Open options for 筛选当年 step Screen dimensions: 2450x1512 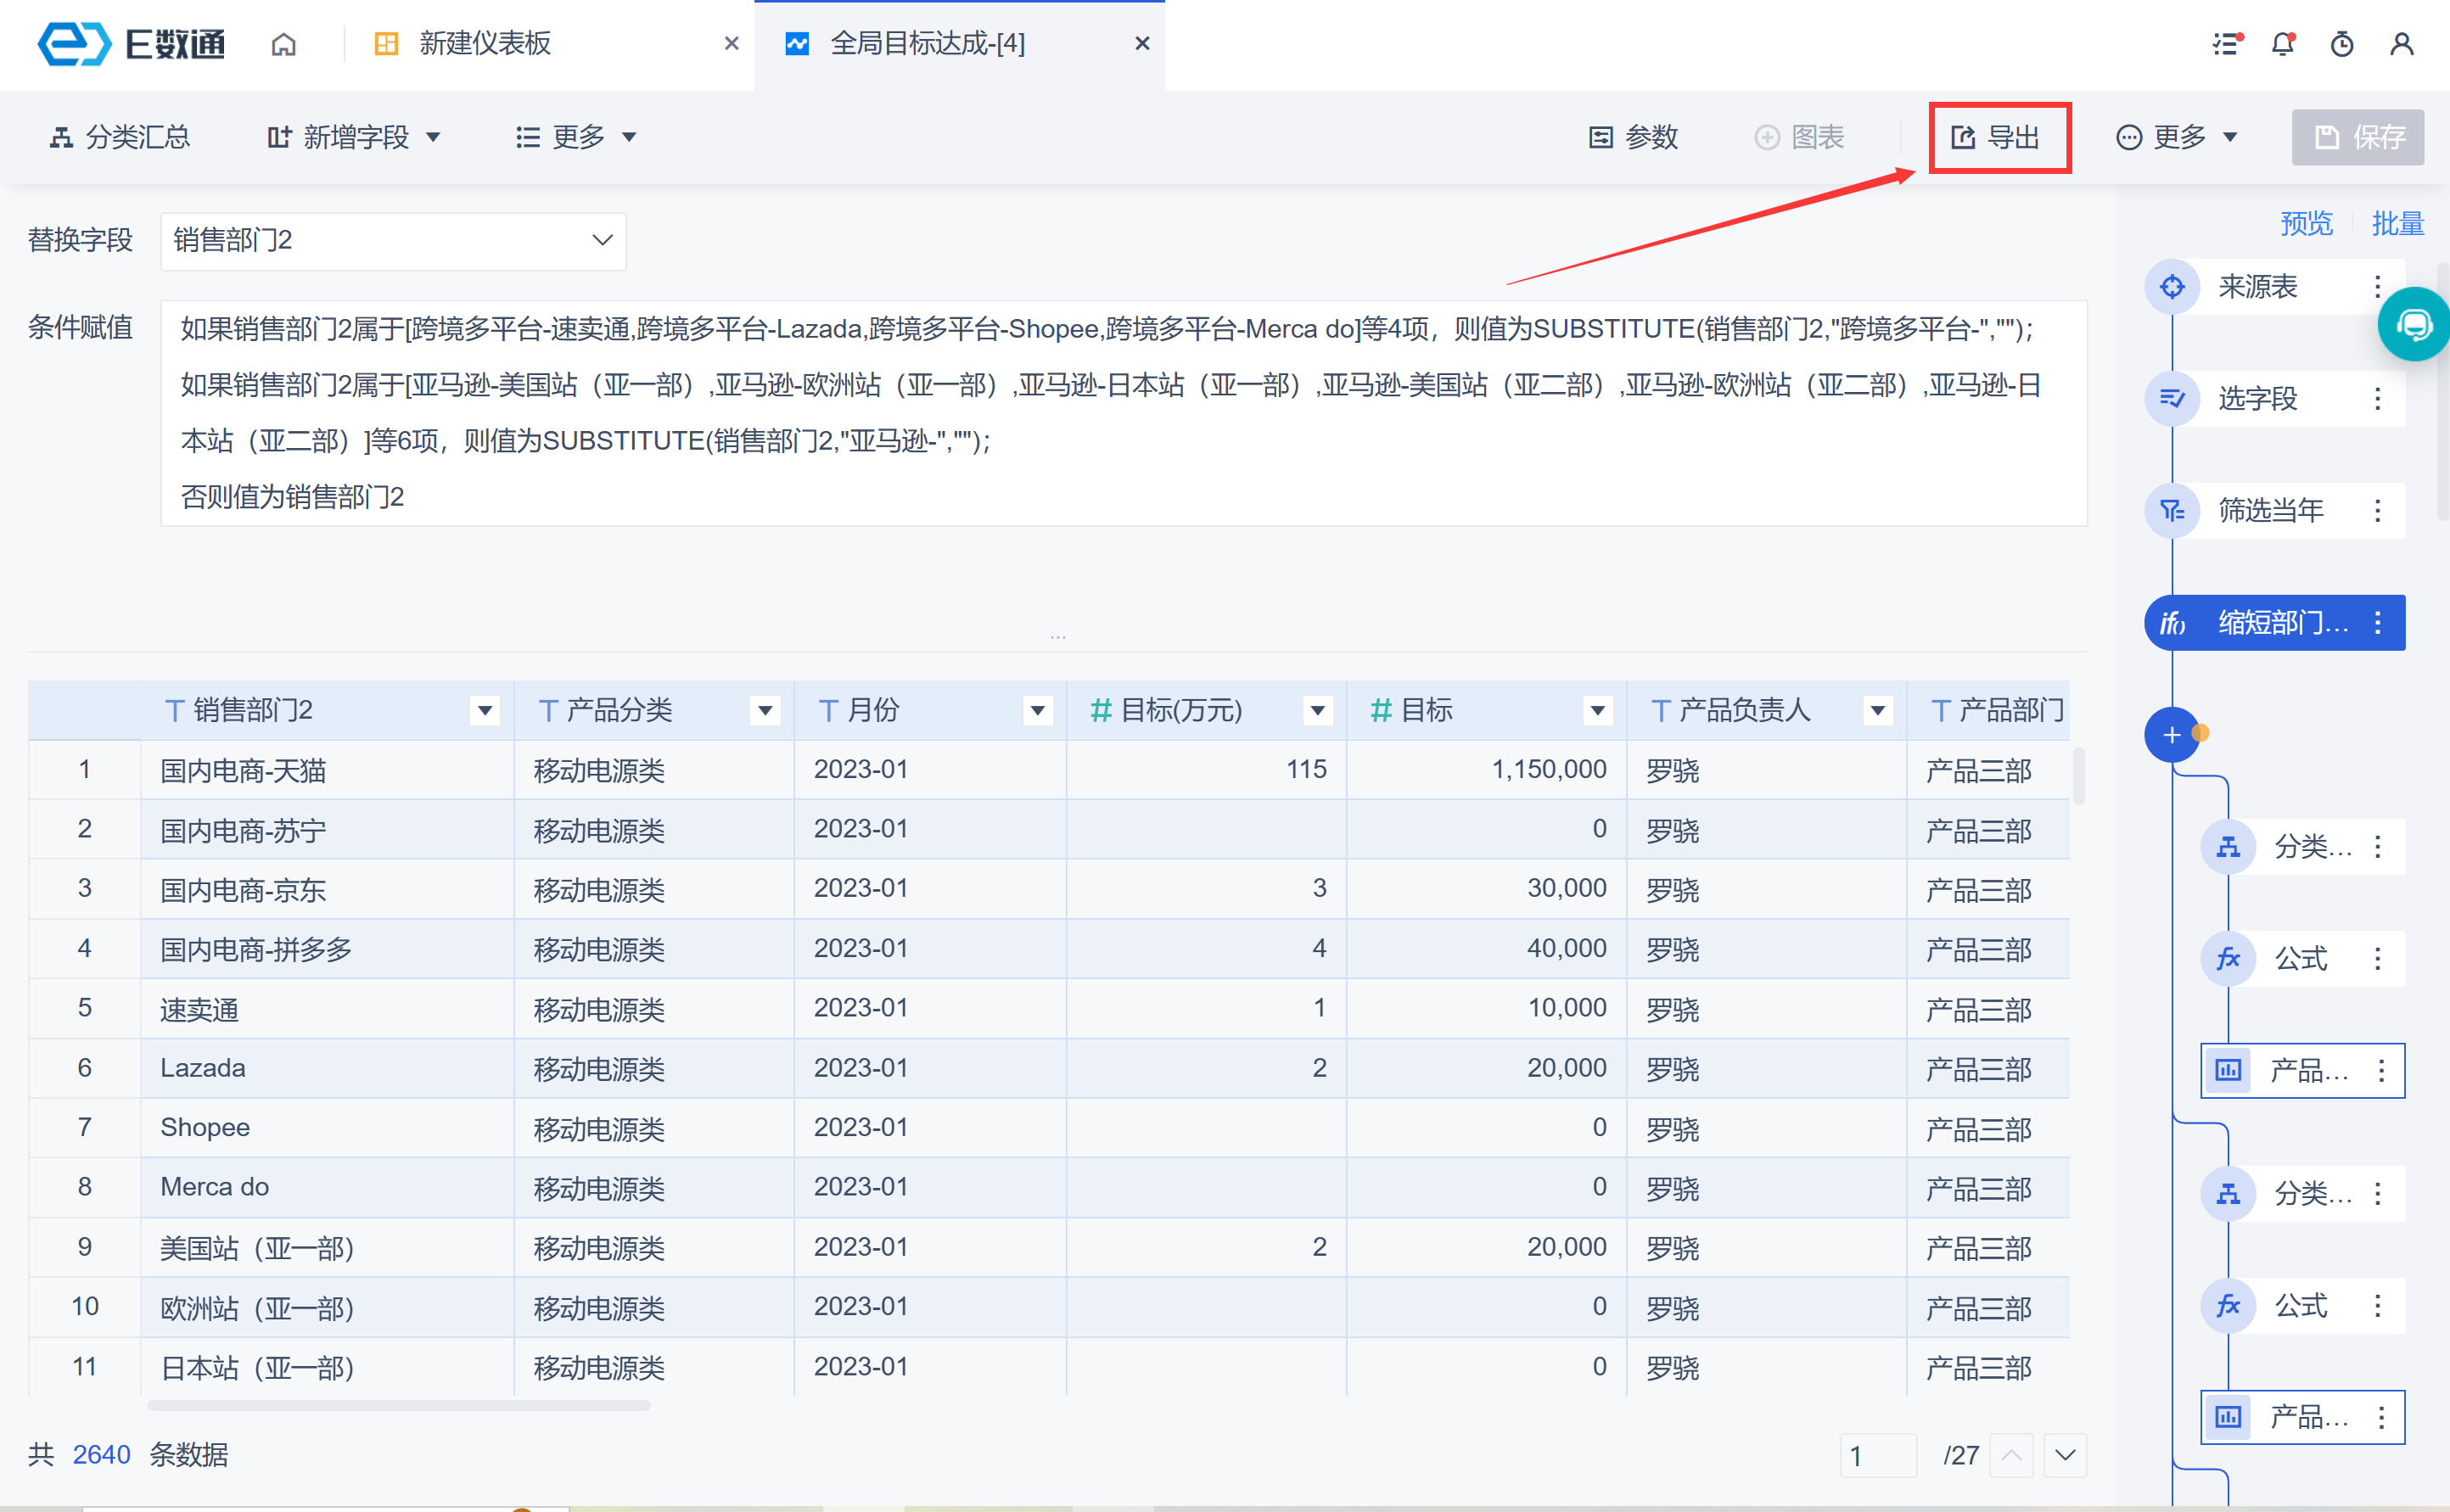point(2377,511)
